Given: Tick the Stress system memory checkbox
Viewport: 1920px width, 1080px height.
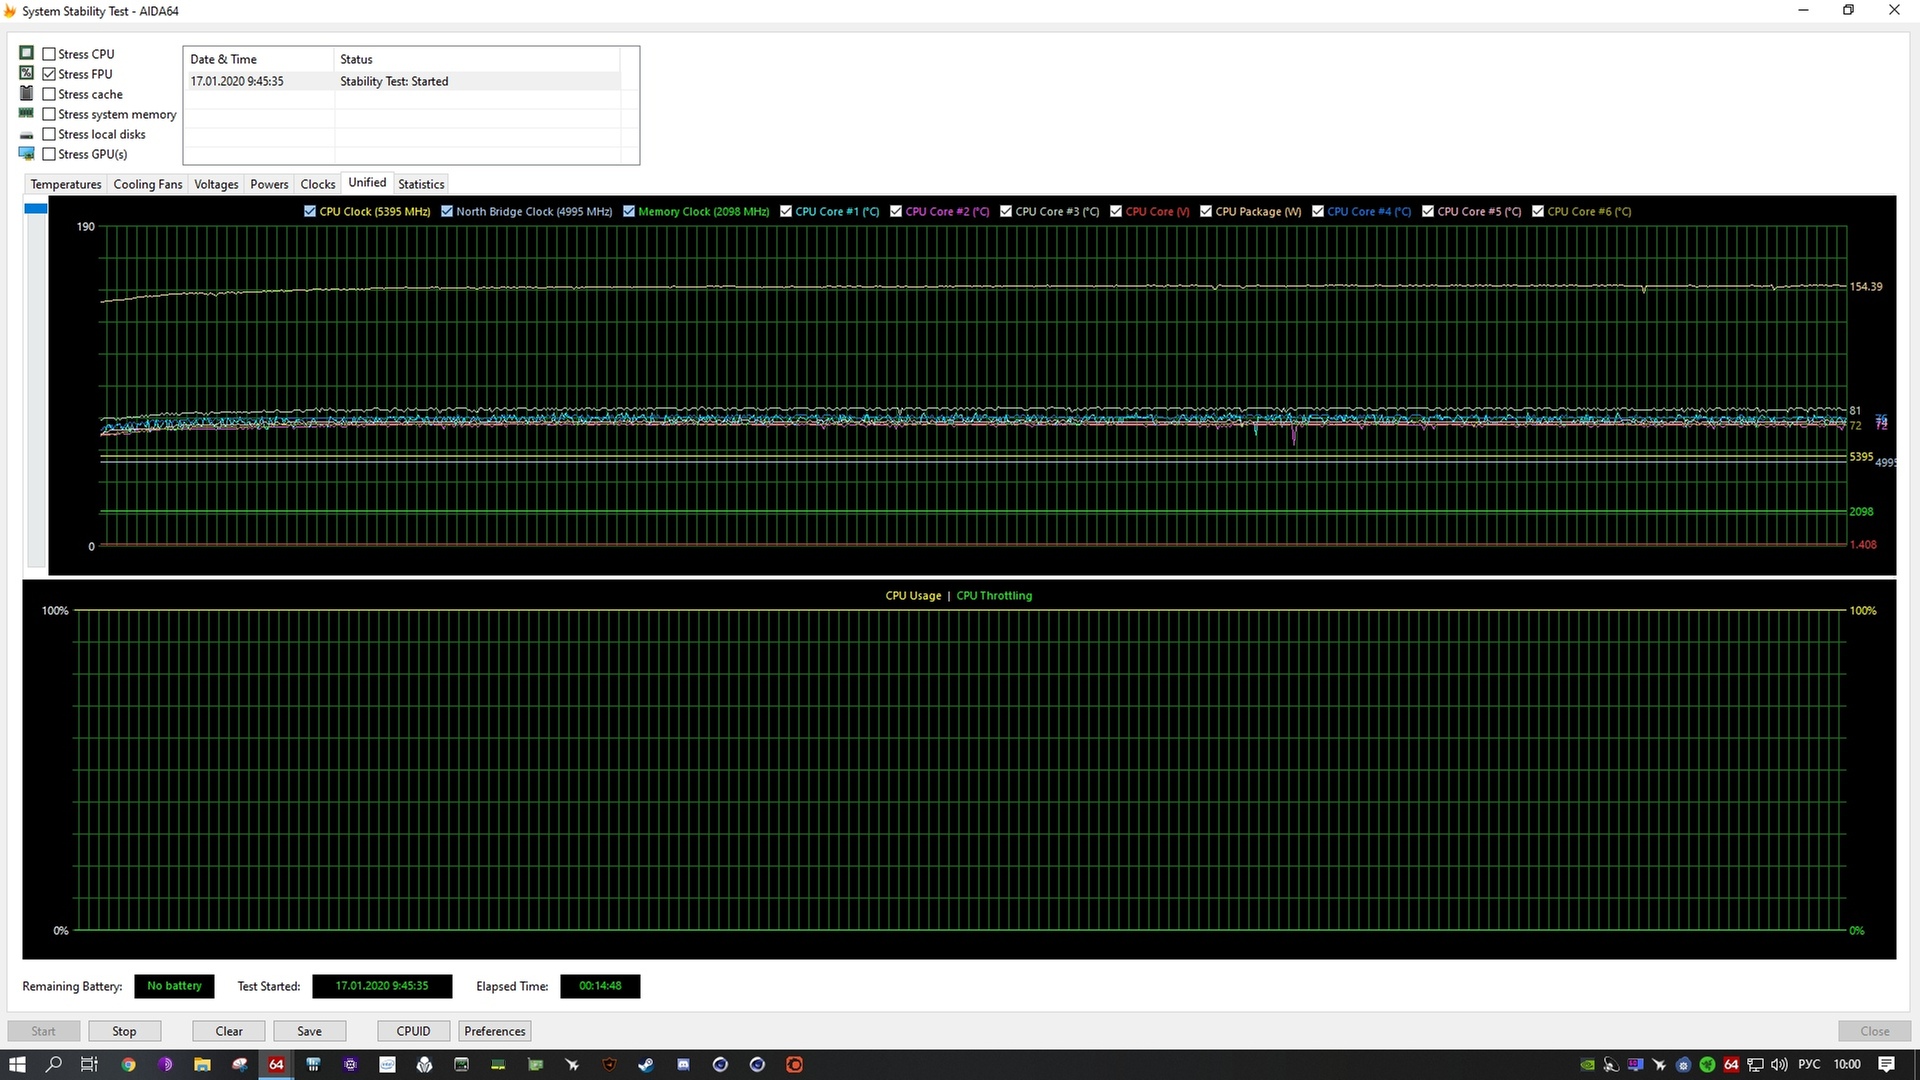Looking at the screenshot, I should [x=49, y=114].
